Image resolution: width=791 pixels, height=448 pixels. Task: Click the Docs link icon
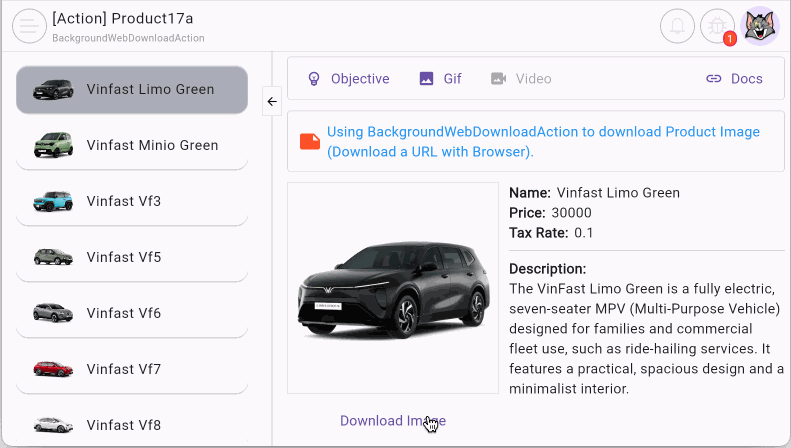tap(714, 79)
